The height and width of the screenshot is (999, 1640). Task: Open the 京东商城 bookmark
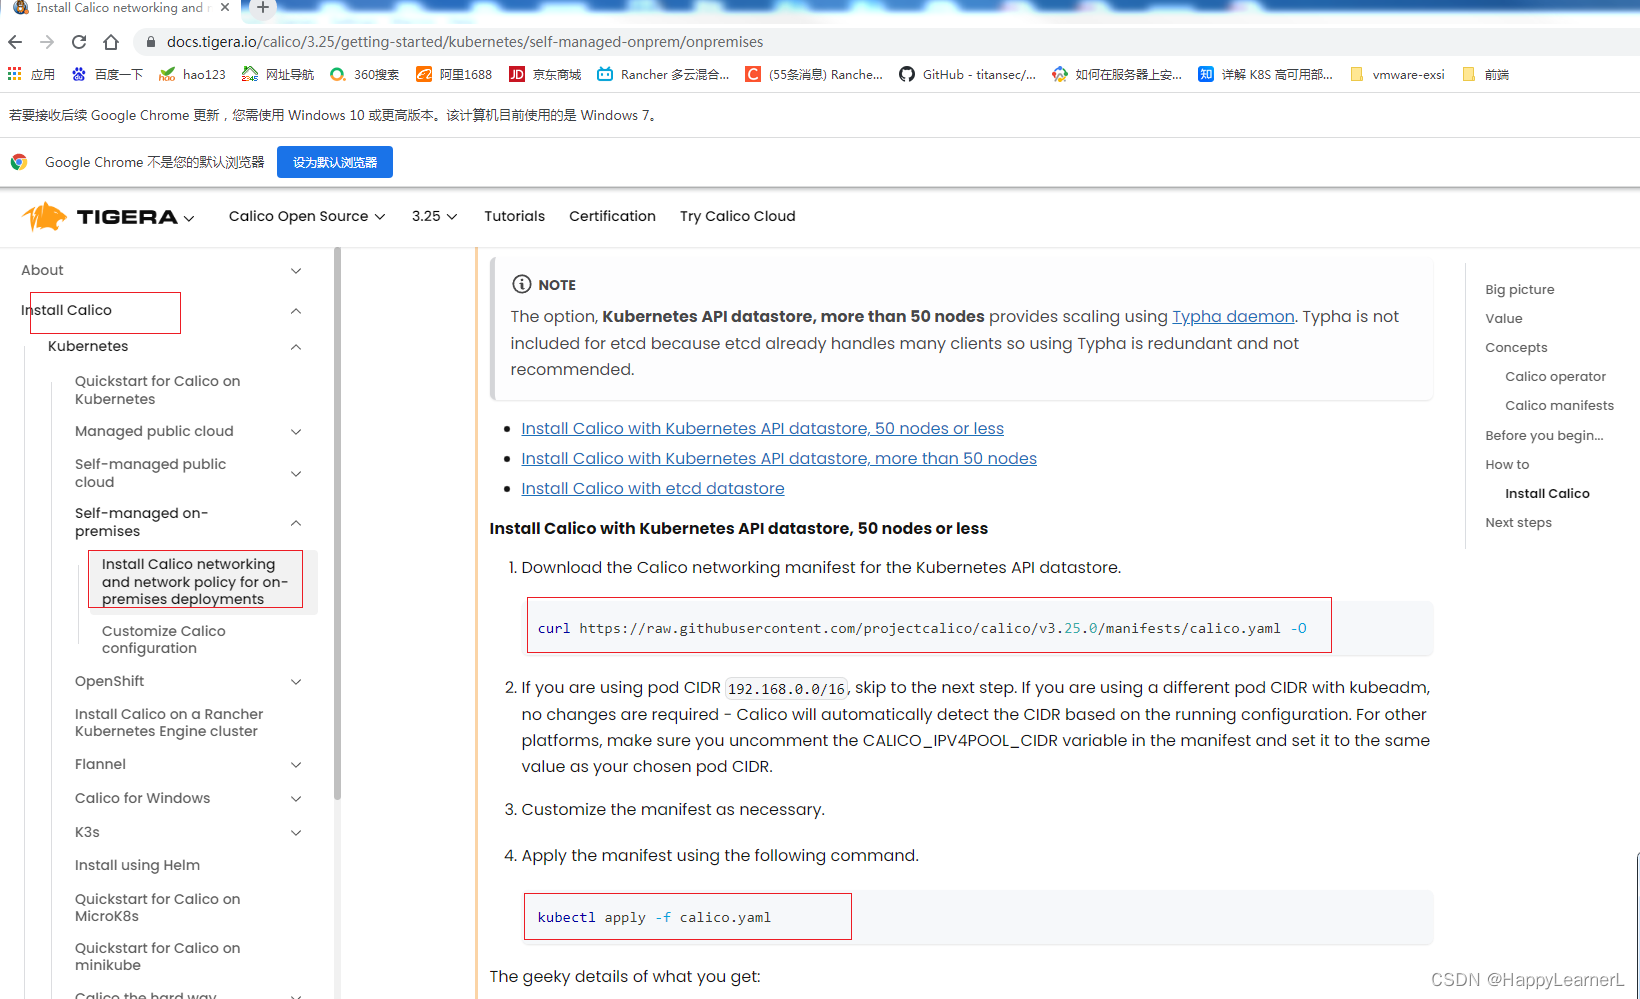545,74
